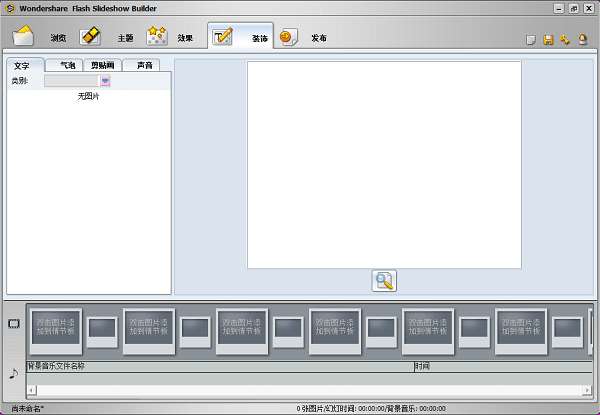The image size is (600, 415).
Task: Click the white slide preview canvas
Action: (x=384, y=164)
